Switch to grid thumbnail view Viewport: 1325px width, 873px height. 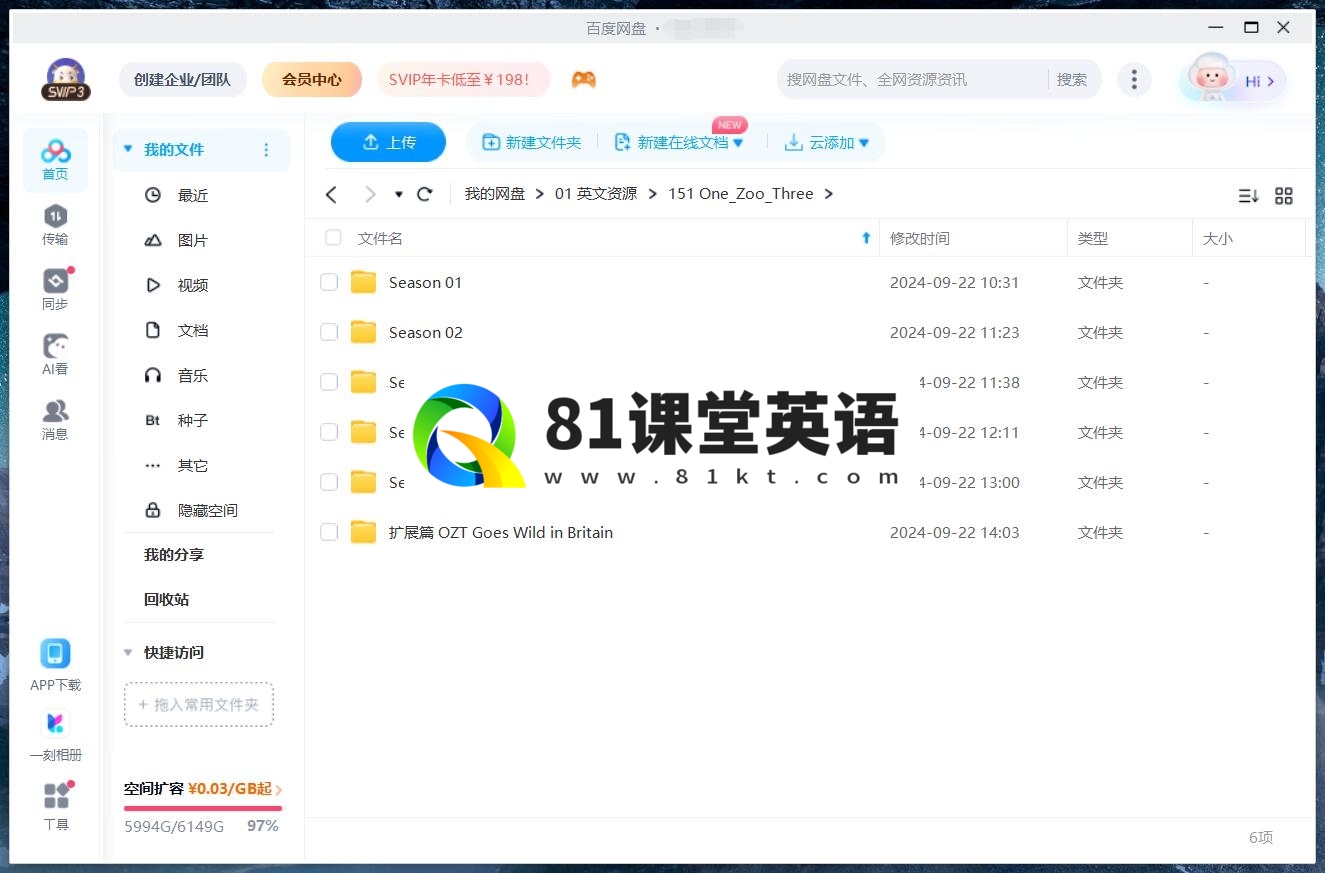pos(1284,196)
